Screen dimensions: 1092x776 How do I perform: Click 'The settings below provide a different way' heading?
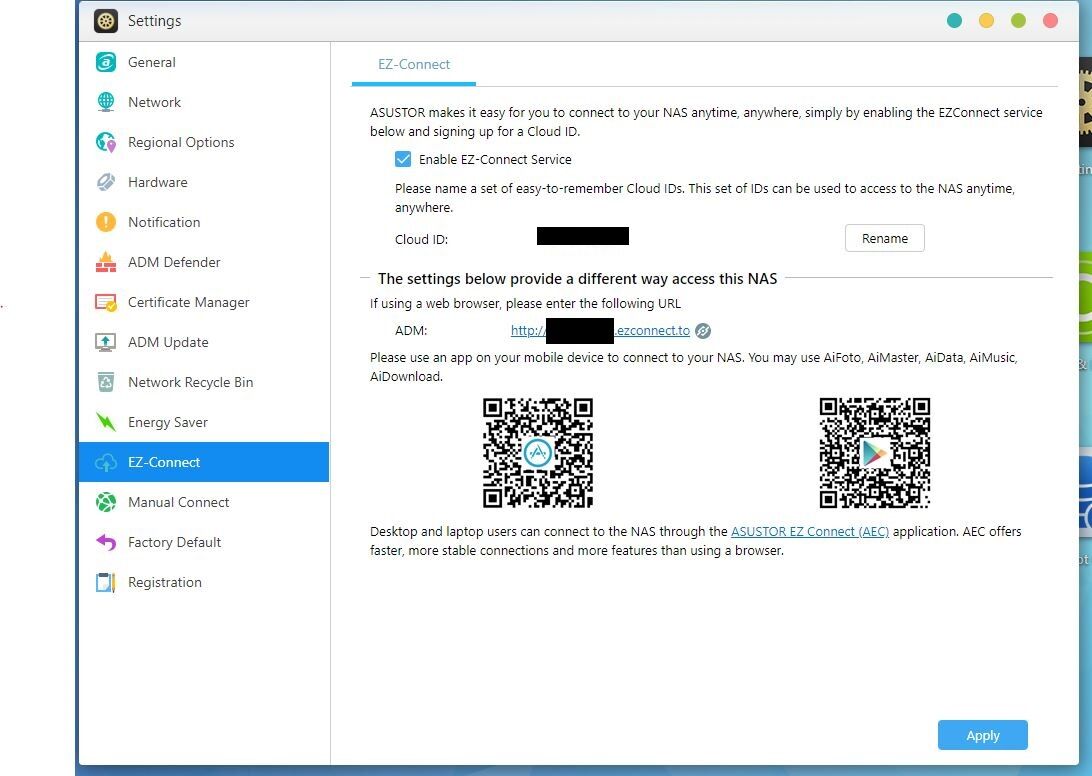coord(577,279)
